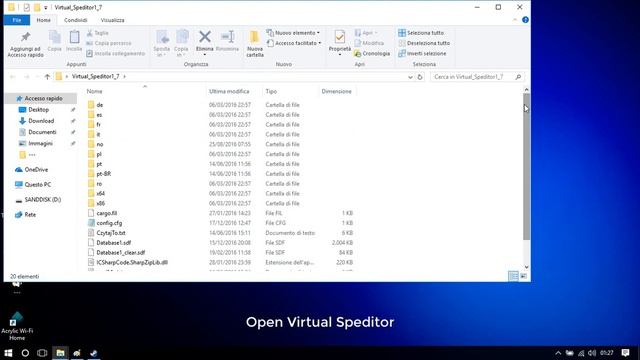Select the x64 folder
This screenshot has width=640, height=360.
pyautogui.click(x=100, y=193)
